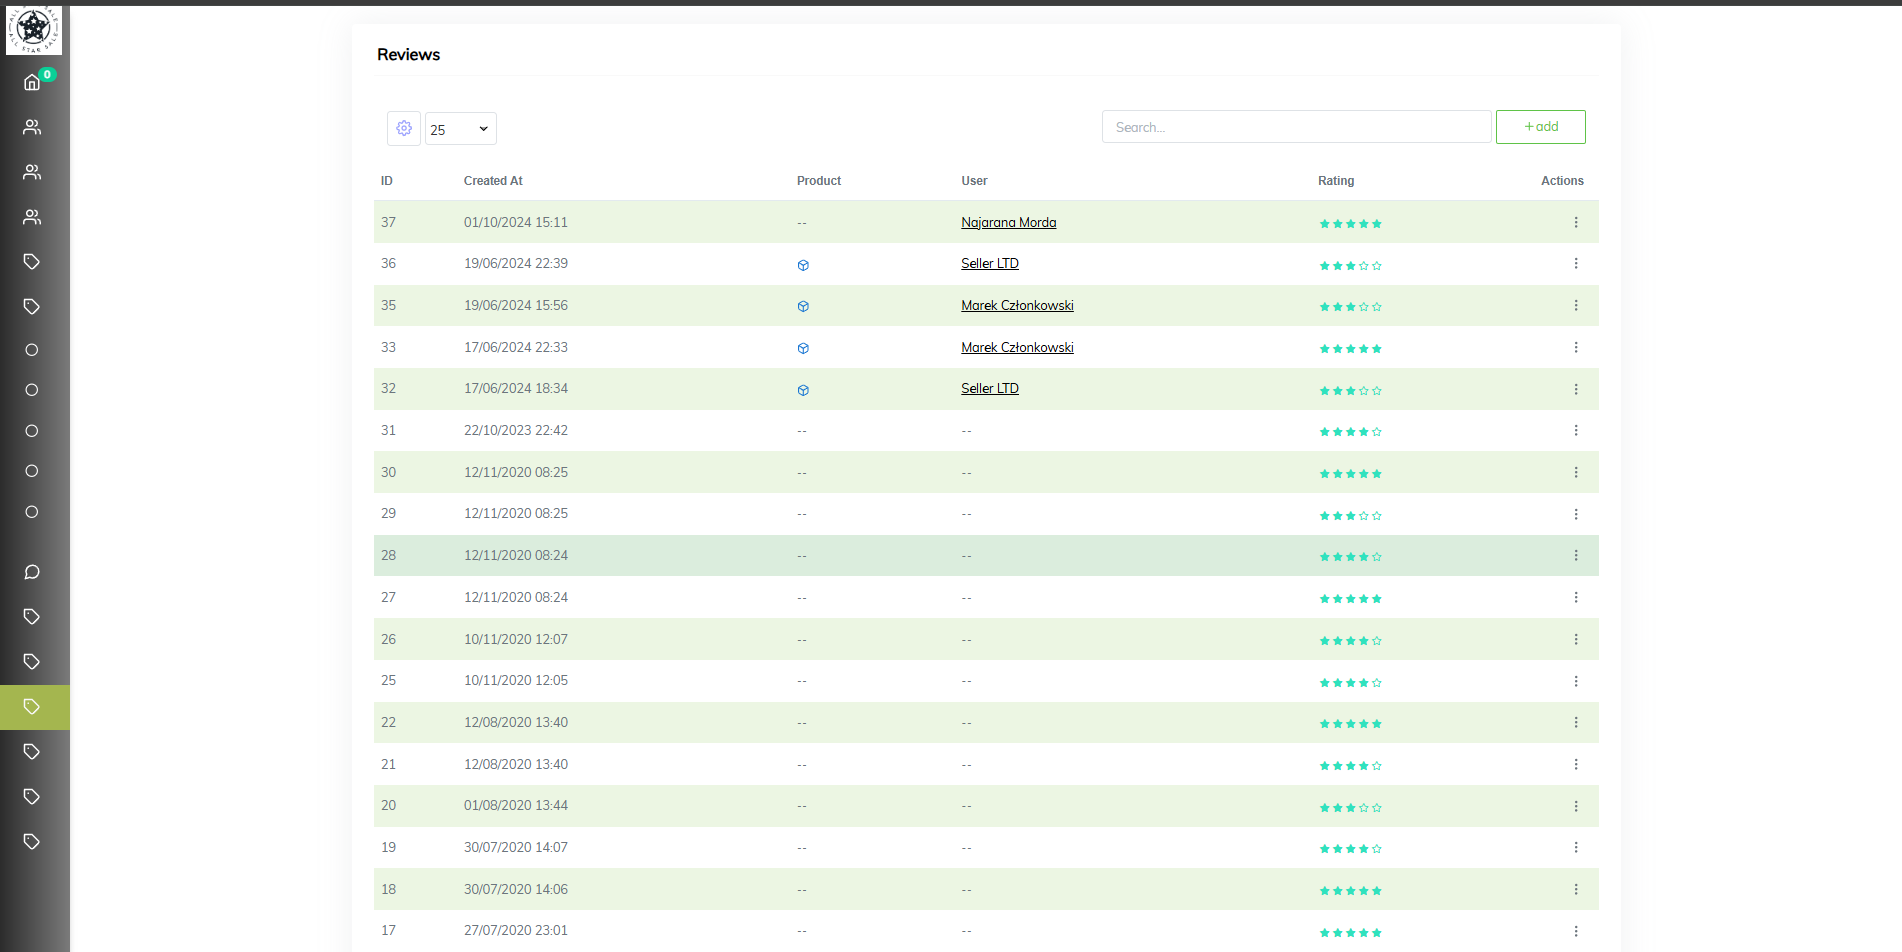The image size is (1902, 952).
Task: Click the Rating column header
Action: coord(1335,181)
